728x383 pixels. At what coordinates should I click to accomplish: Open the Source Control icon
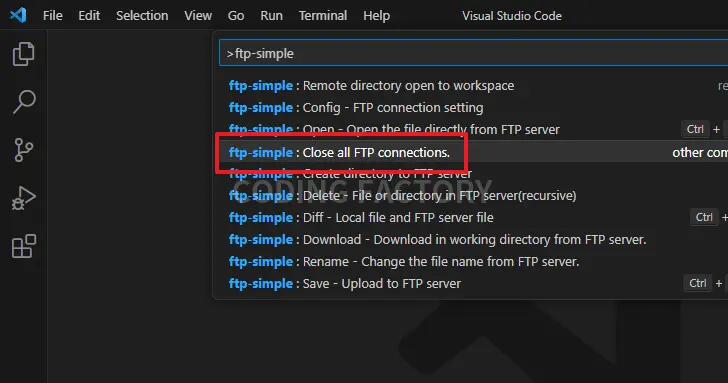tap(23, 150)
